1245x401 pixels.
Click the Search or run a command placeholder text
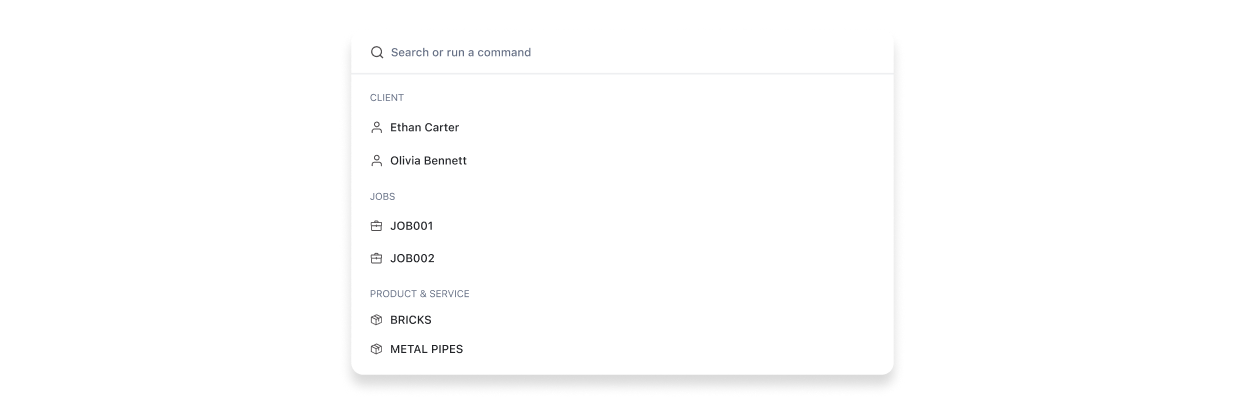pos(461,52)
